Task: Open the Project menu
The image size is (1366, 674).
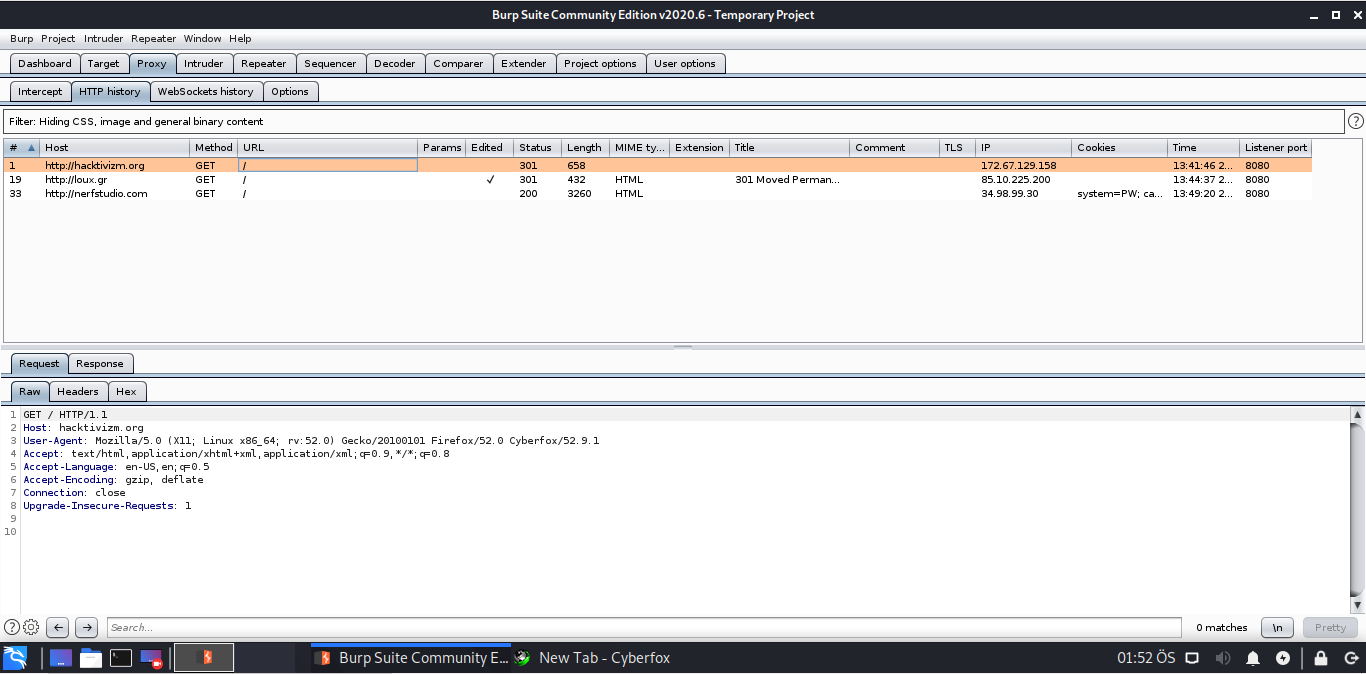Action: pyautogui.click(x=58, y=38)
